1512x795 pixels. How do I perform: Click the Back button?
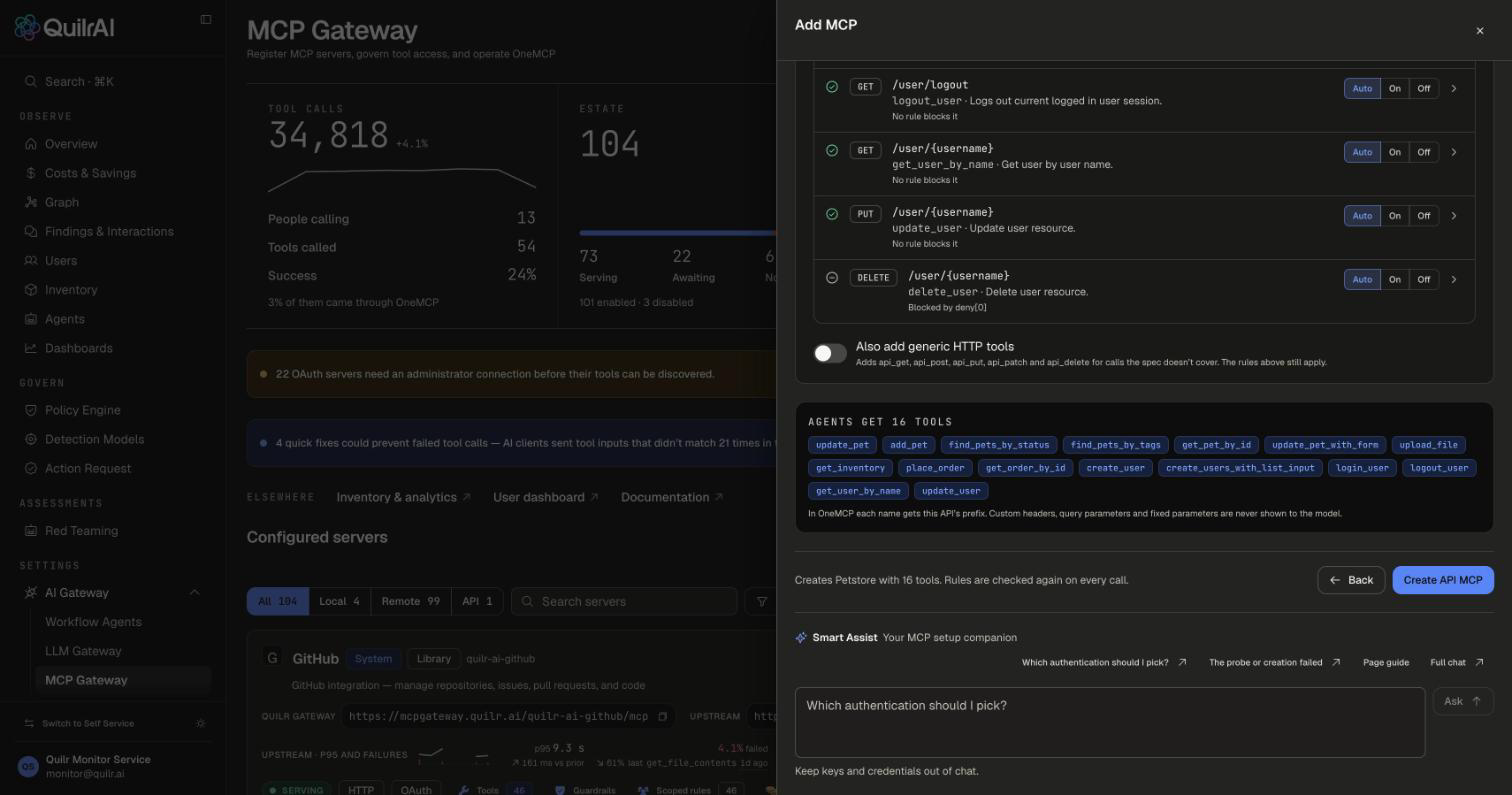tap(1351, 580)
